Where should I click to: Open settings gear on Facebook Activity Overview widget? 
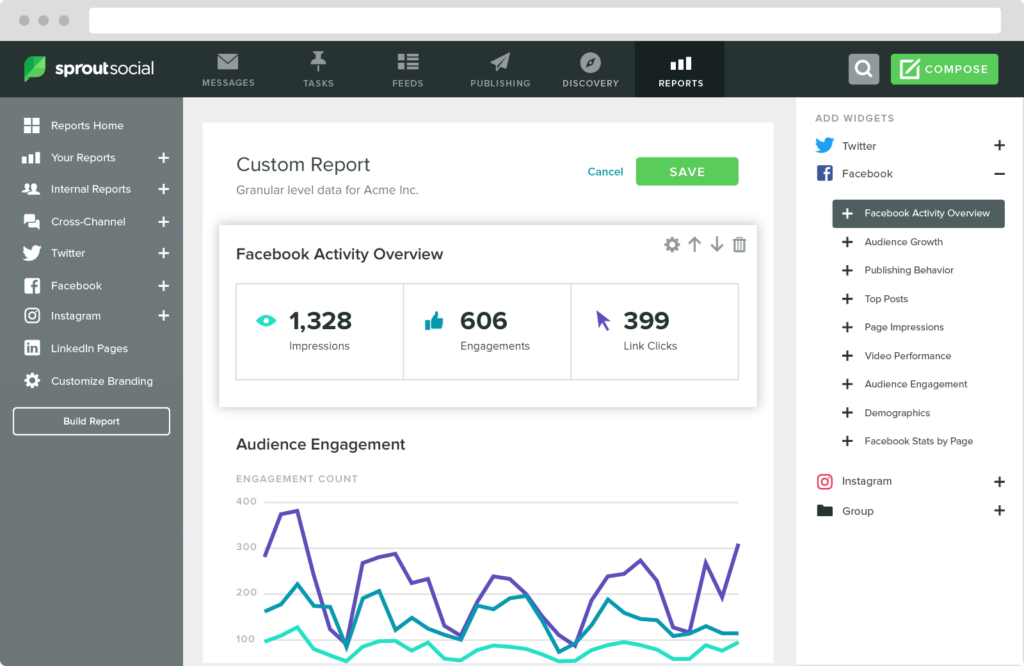[x=671, y=243]
